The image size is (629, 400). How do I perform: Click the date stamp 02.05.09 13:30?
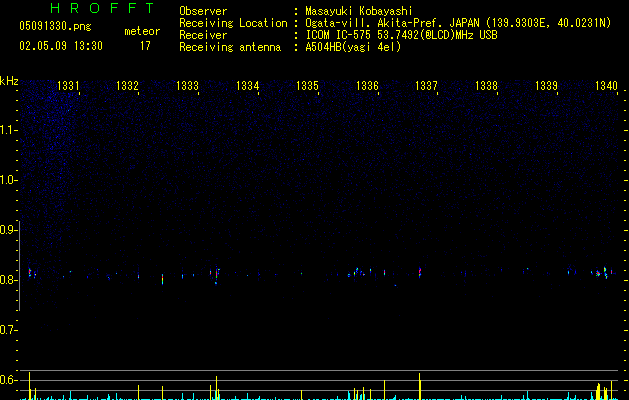61,46
